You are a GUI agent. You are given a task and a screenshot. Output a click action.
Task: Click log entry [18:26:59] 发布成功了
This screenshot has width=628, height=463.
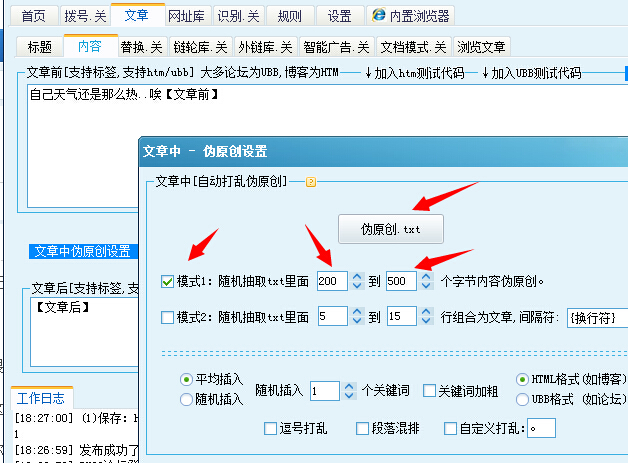(x=76, y=450)
